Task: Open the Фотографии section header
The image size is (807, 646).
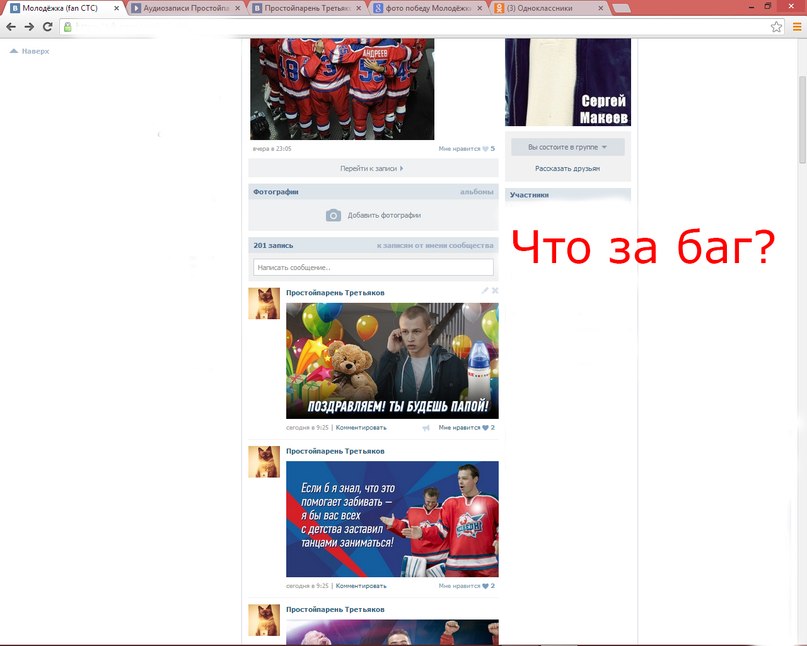Action: (276, 192)
